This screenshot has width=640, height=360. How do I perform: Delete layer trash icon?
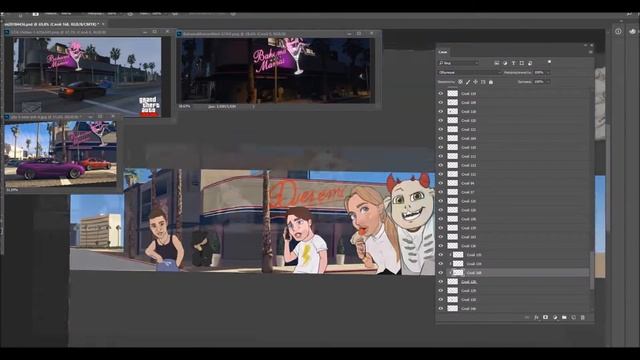pyautogui.click(x=583, y=317)
